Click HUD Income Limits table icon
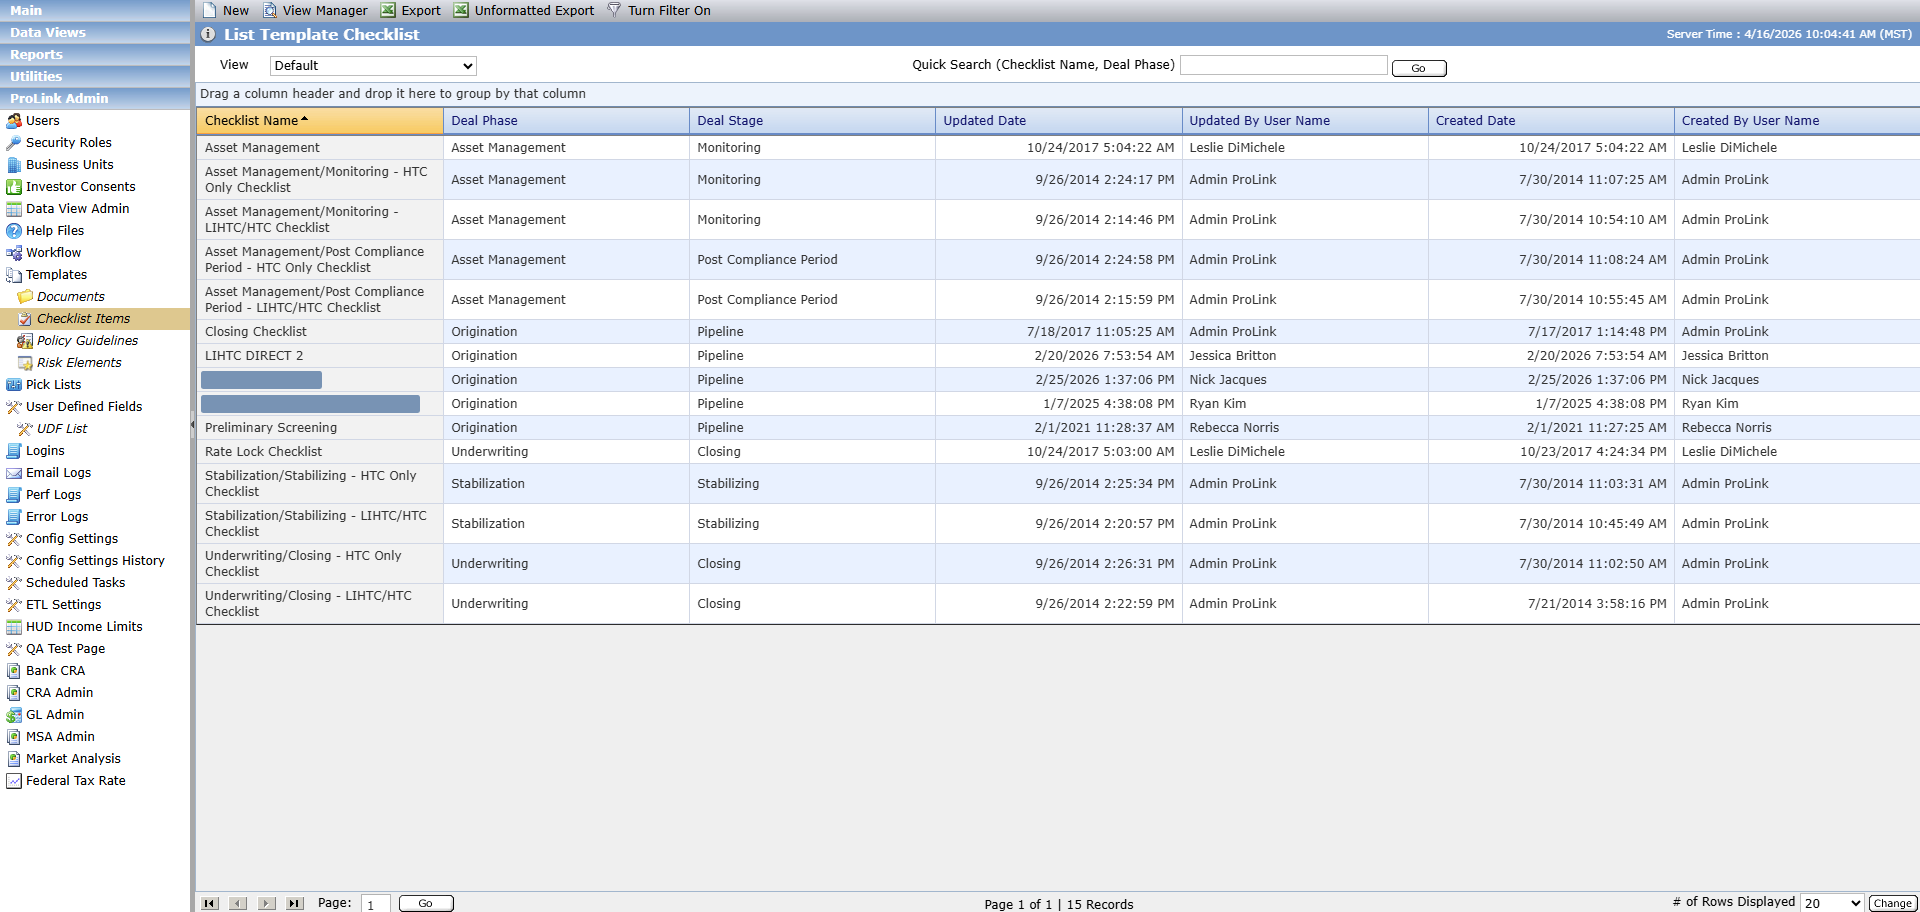 pos(14,627)
